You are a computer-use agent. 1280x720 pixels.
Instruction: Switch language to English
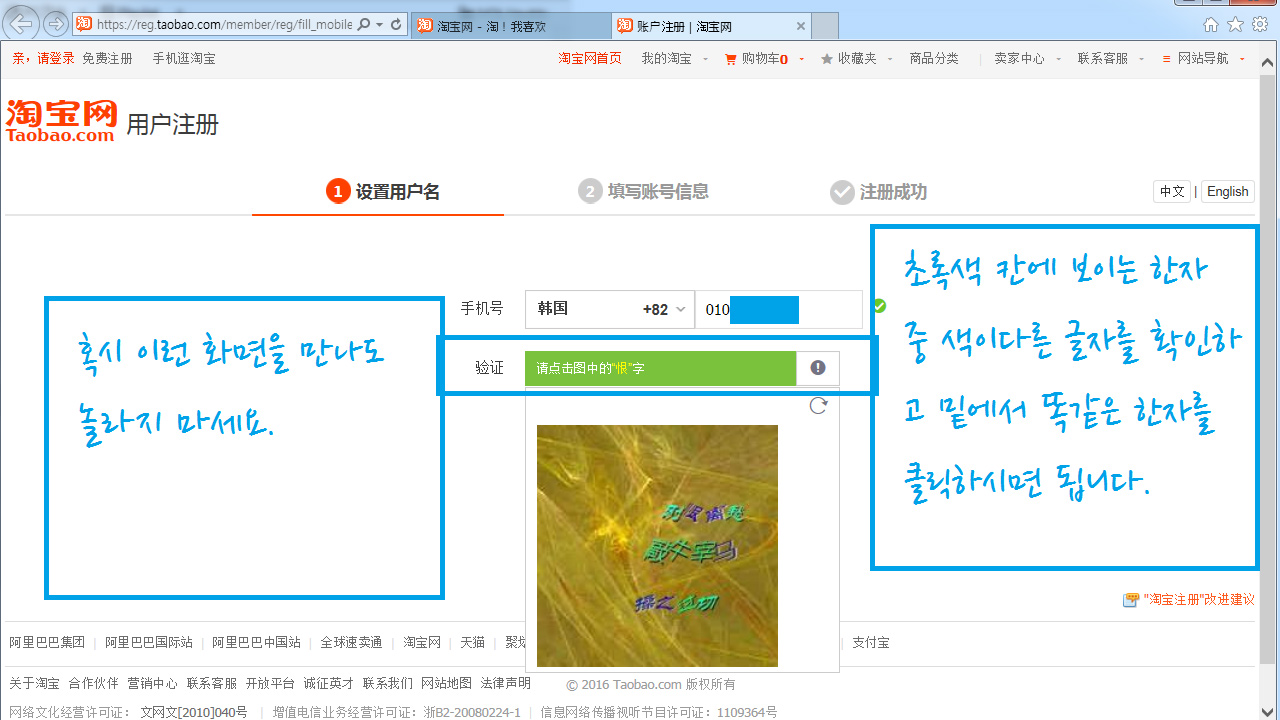(x=1227, y=192)
